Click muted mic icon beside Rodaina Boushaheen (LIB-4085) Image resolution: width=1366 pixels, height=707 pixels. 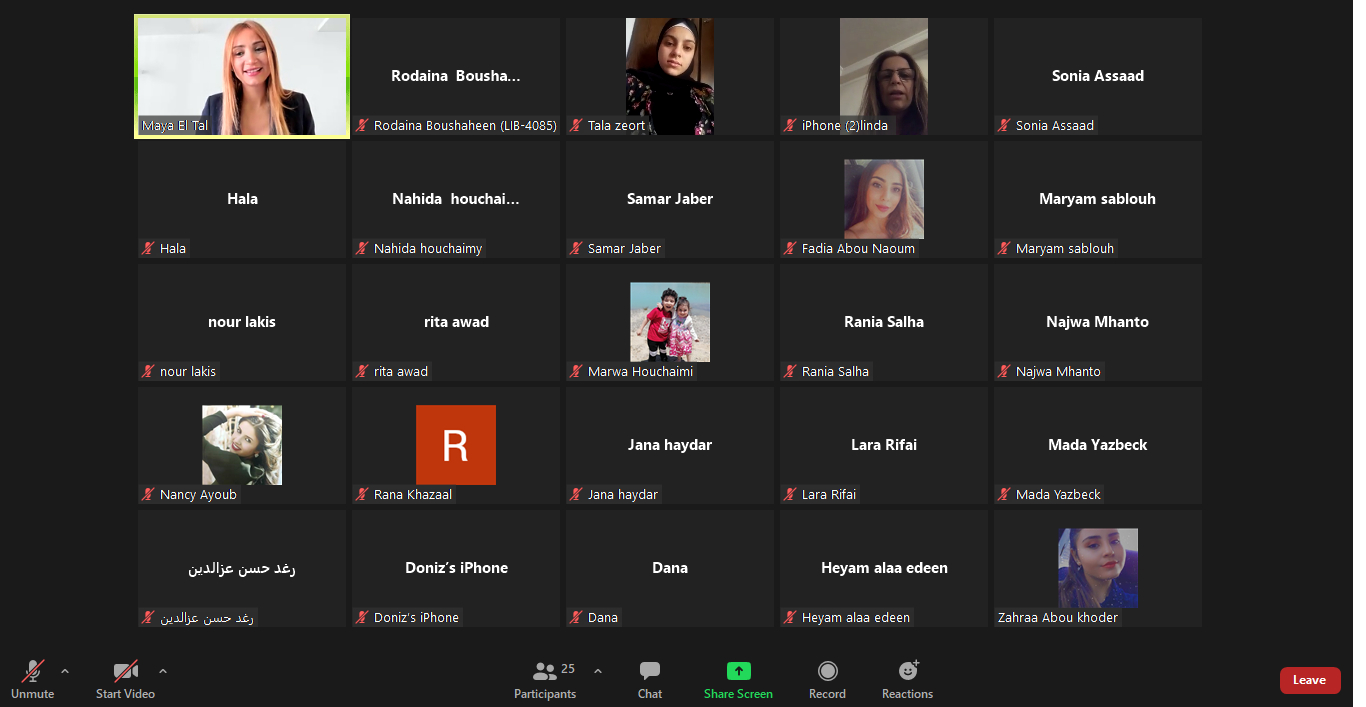coord(362,126)
